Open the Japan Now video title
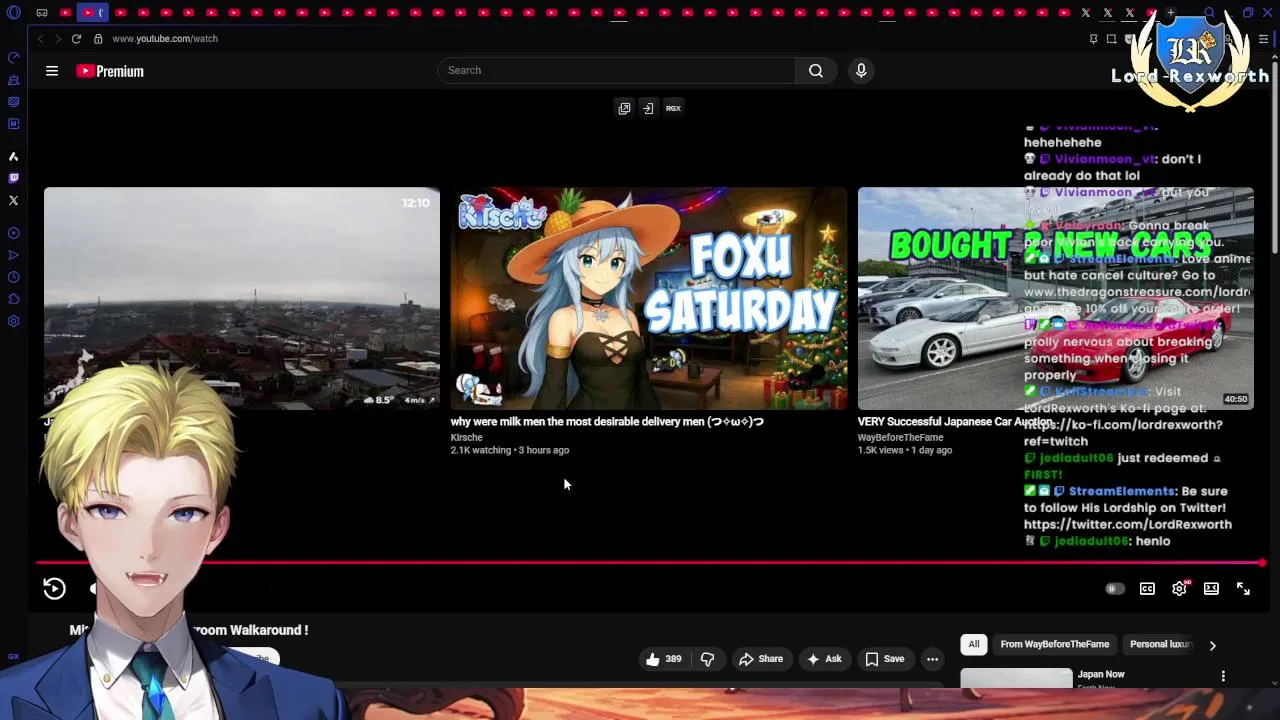This screenshot has height=720, width=1280. pos(1101,675)
